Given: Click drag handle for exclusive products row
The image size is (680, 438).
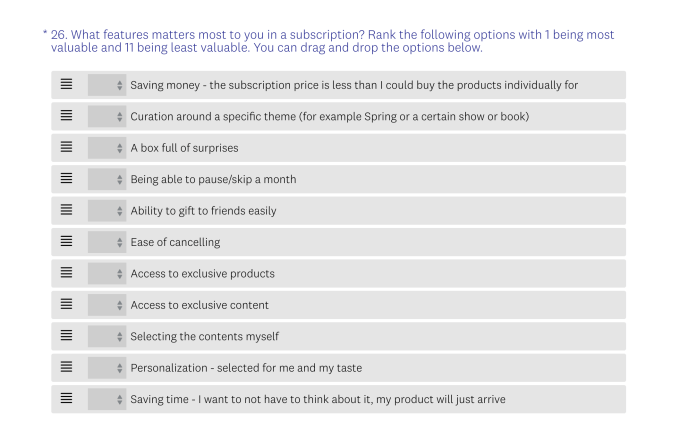Looking at the screenshot, I should point(66,273).
